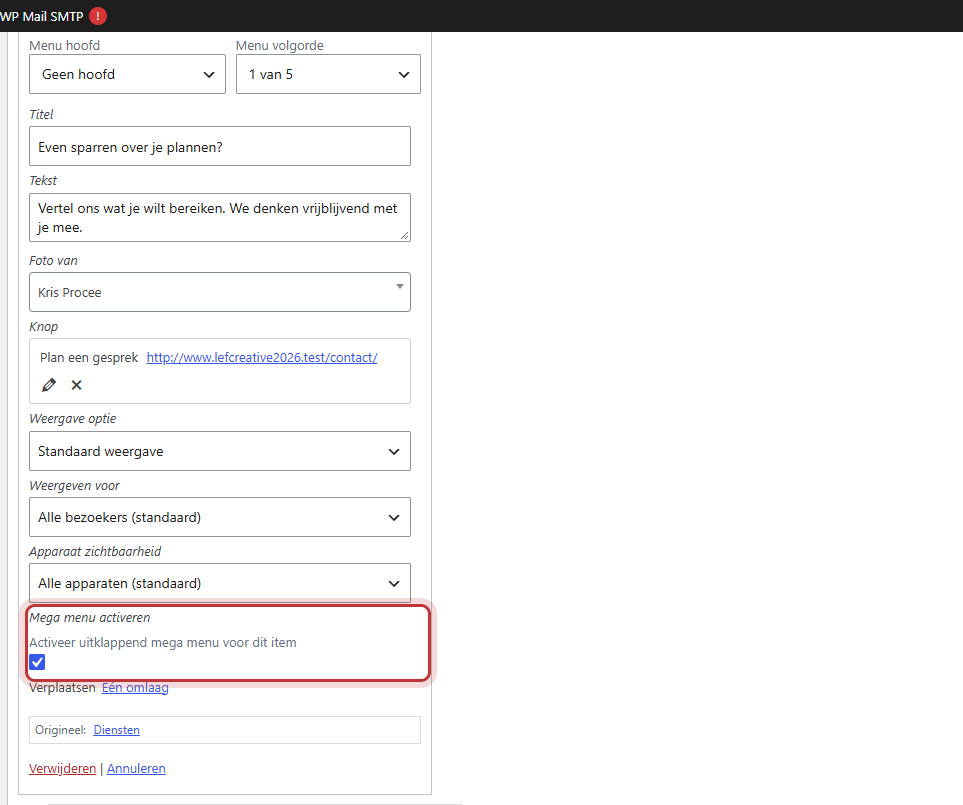Screen dimensions: 963x805
Task: Open the original Diensten link
Action: pyautogui.click(x=117, y=730)
